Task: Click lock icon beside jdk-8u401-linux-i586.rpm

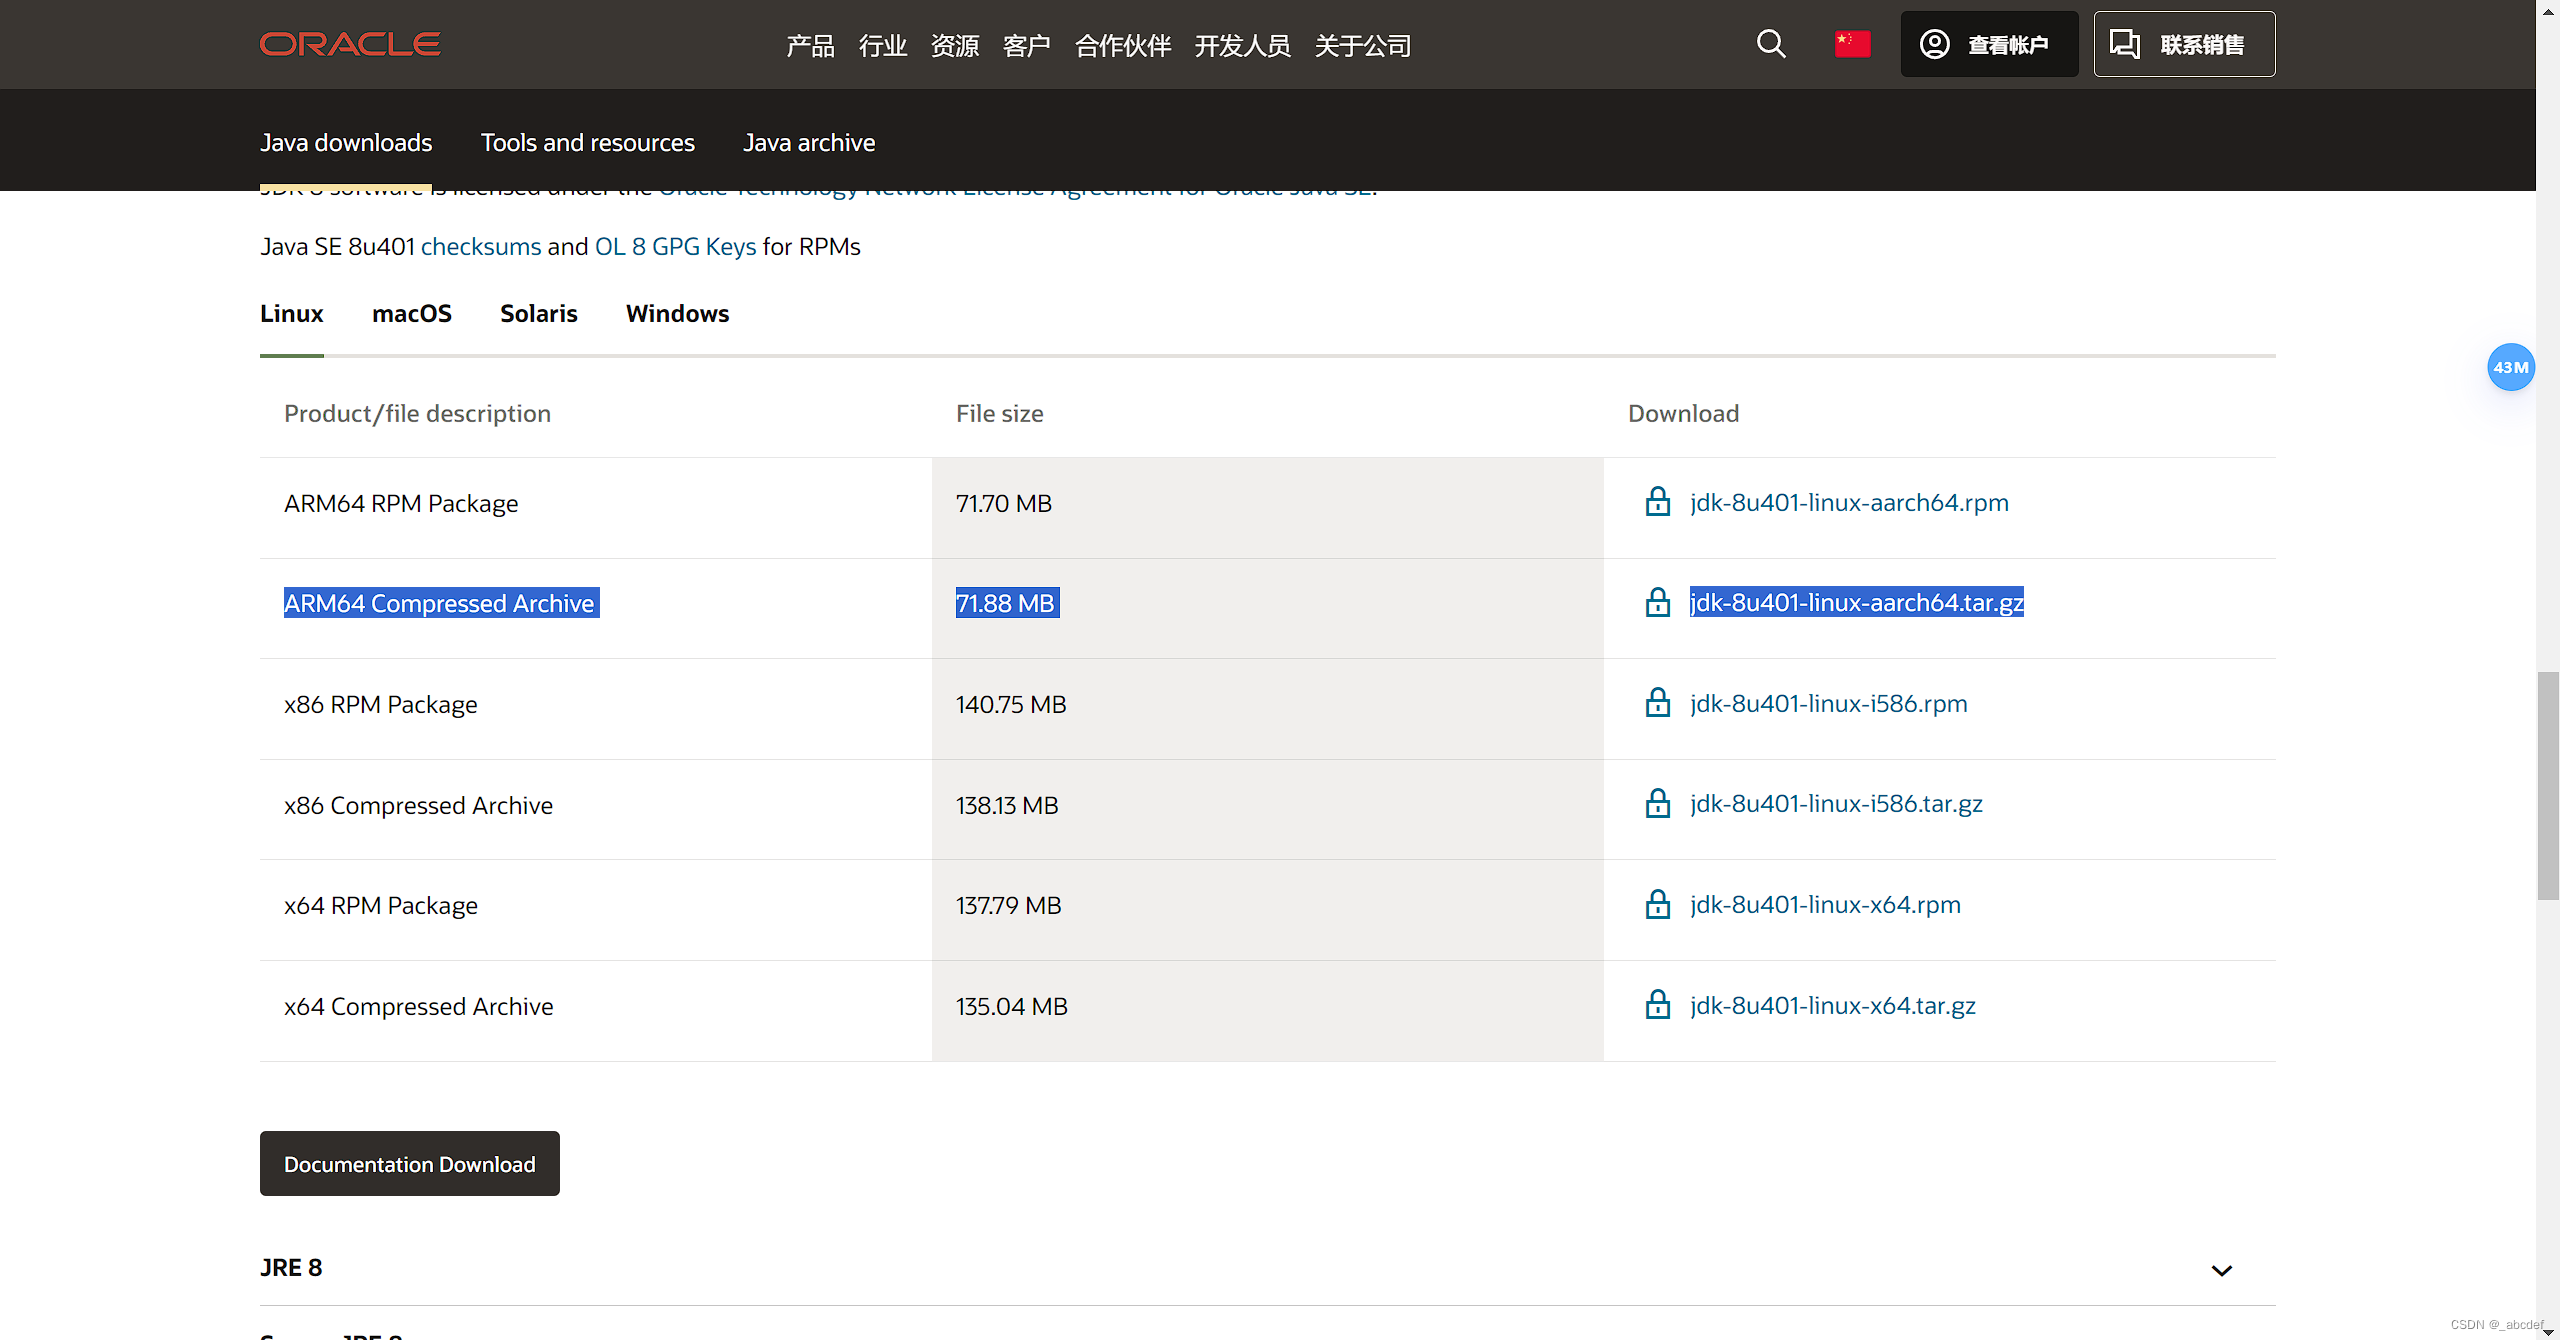Action: [1658, 703]
